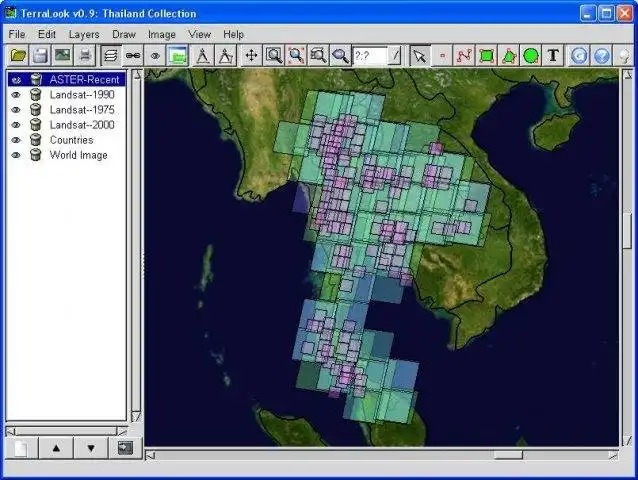The width and height of the screenshot is (638, 480).
Task: Select the draw point tool
Action: click(x=442, y=55)
